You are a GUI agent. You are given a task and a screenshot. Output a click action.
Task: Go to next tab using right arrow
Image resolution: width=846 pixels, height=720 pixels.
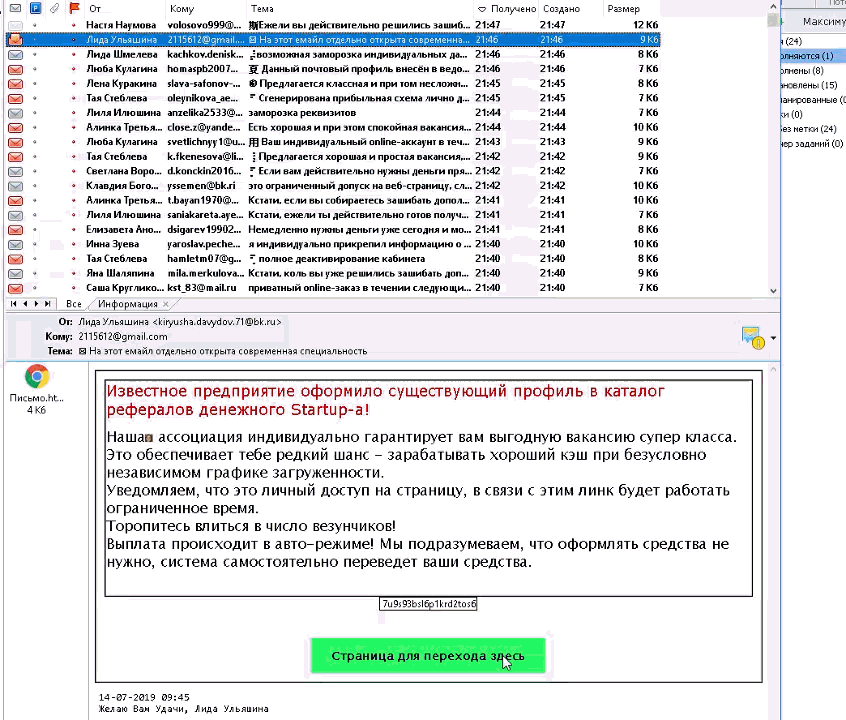[x=36, y=304]
